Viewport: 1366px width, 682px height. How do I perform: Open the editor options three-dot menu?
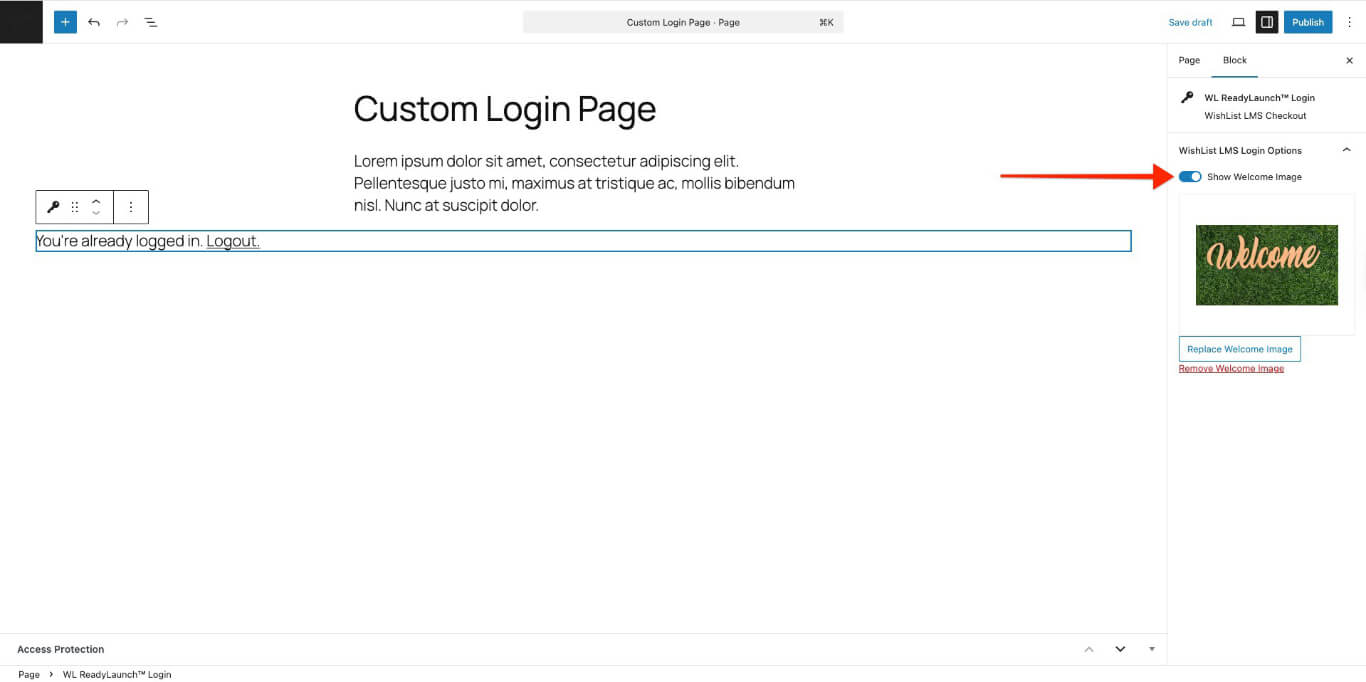tap(1350, 21)
